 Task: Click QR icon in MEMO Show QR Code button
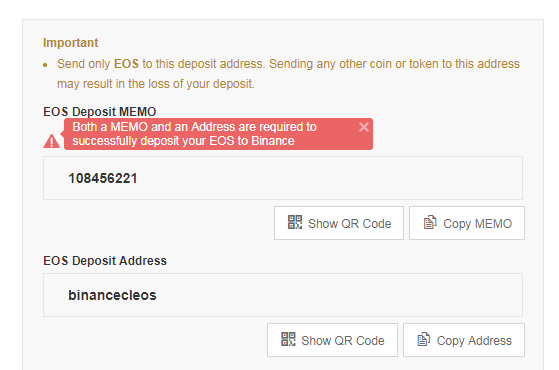point(295,222)
